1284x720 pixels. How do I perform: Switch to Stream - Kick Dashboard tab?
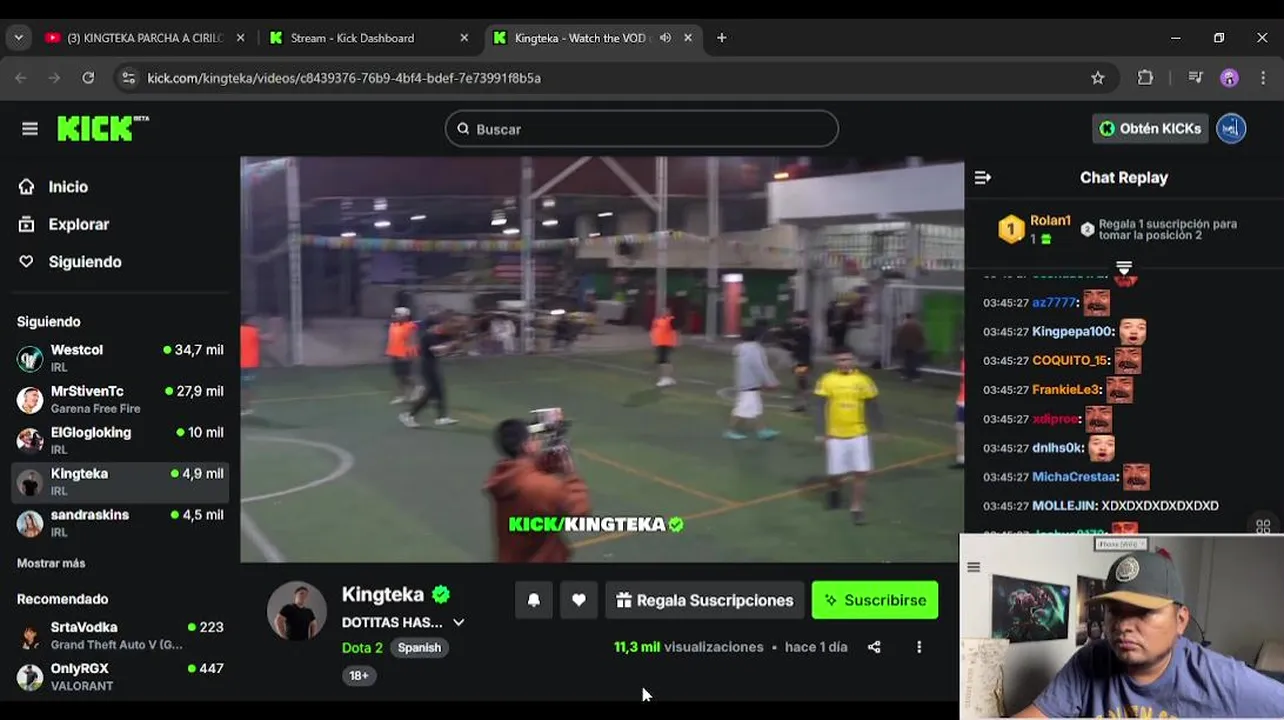tap(352, 38)
